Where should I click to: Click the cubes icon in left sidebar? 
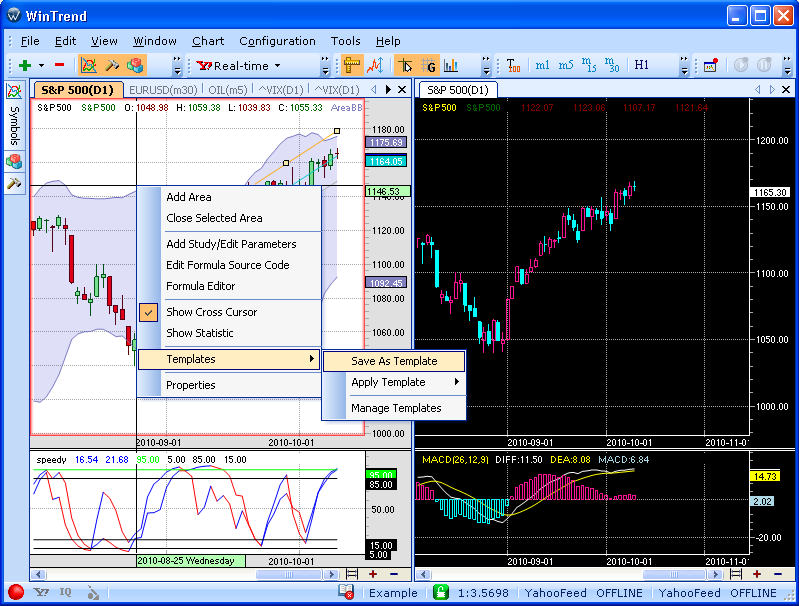(x=14, y=162)
